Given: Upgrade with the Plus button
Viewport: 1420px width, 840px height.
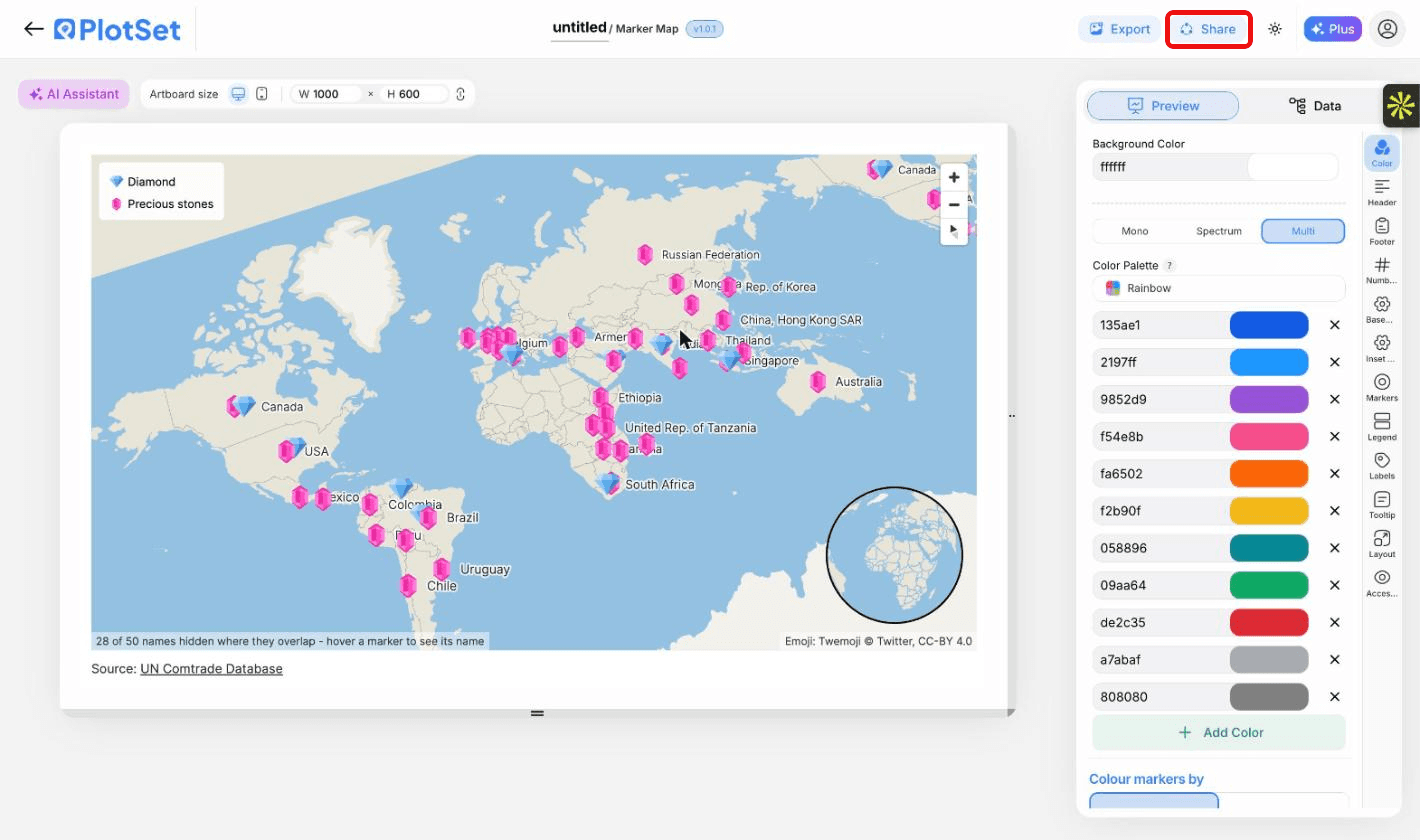Looking at the screenshot, I should (1332, 29).
